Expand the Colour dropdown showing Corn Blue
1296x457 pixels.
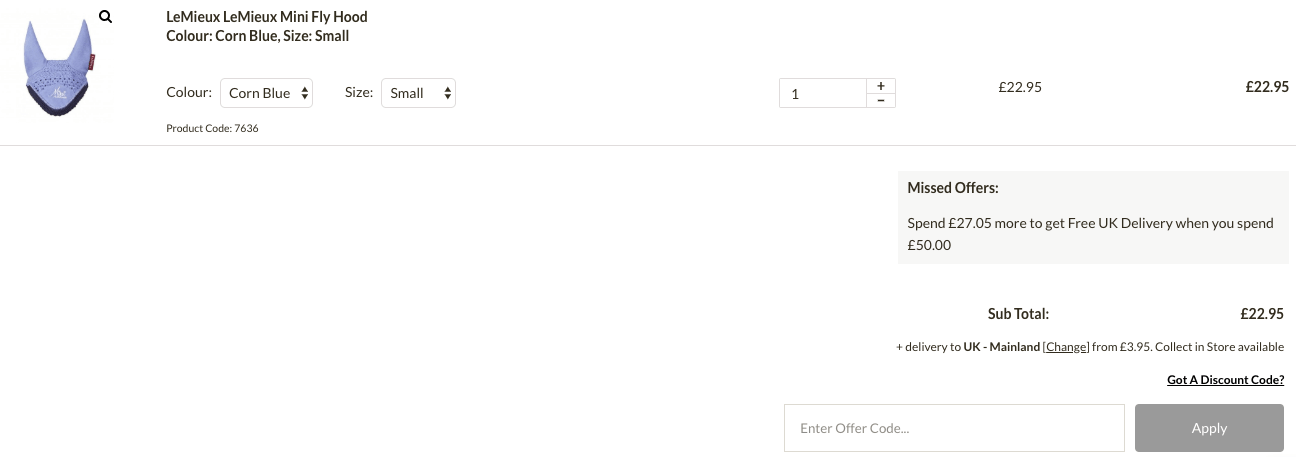point(266,93)
